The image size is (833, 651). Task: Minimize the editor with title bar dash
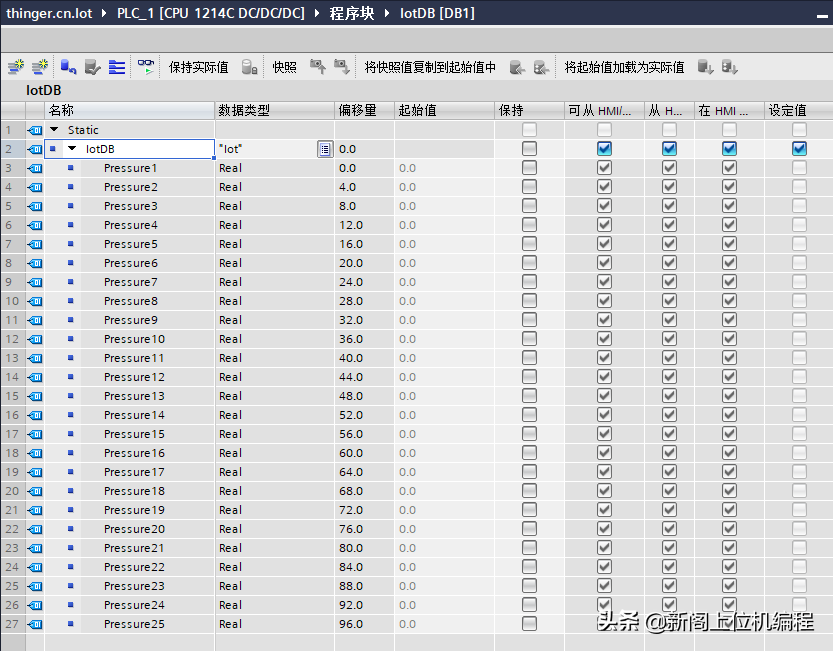tap(821, 16)
